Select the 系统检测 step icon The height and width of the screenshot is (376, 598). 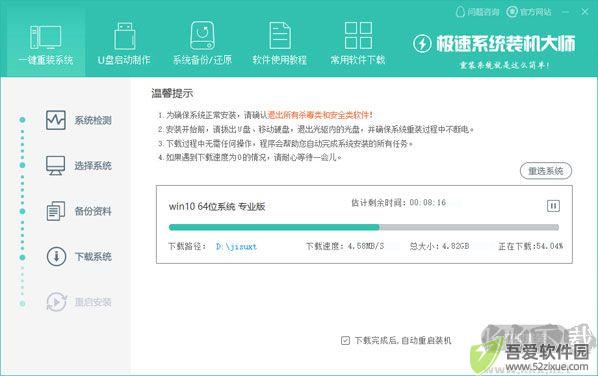[x=56, y=120]
